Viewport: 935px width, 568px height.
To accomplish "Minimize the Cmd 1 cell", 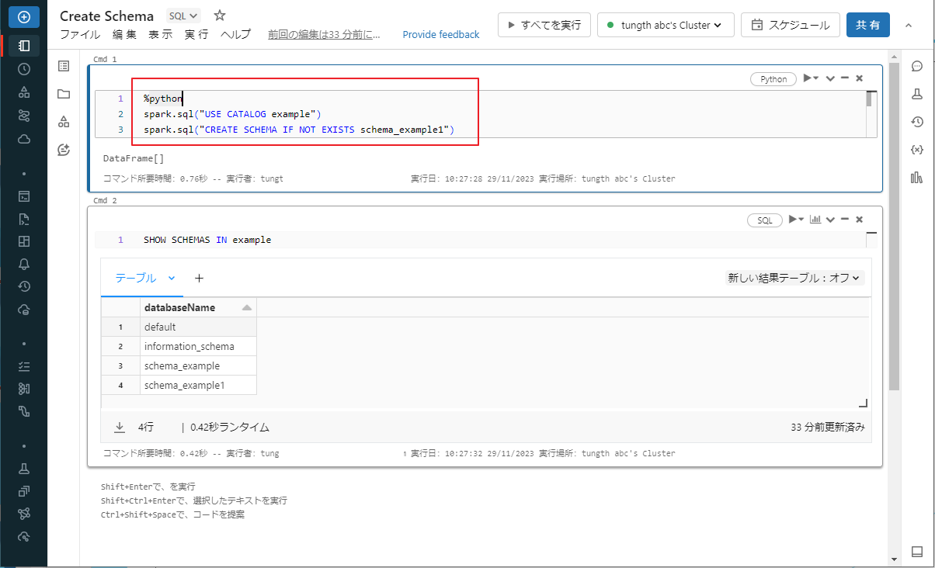I will click(x=845, y=78).
